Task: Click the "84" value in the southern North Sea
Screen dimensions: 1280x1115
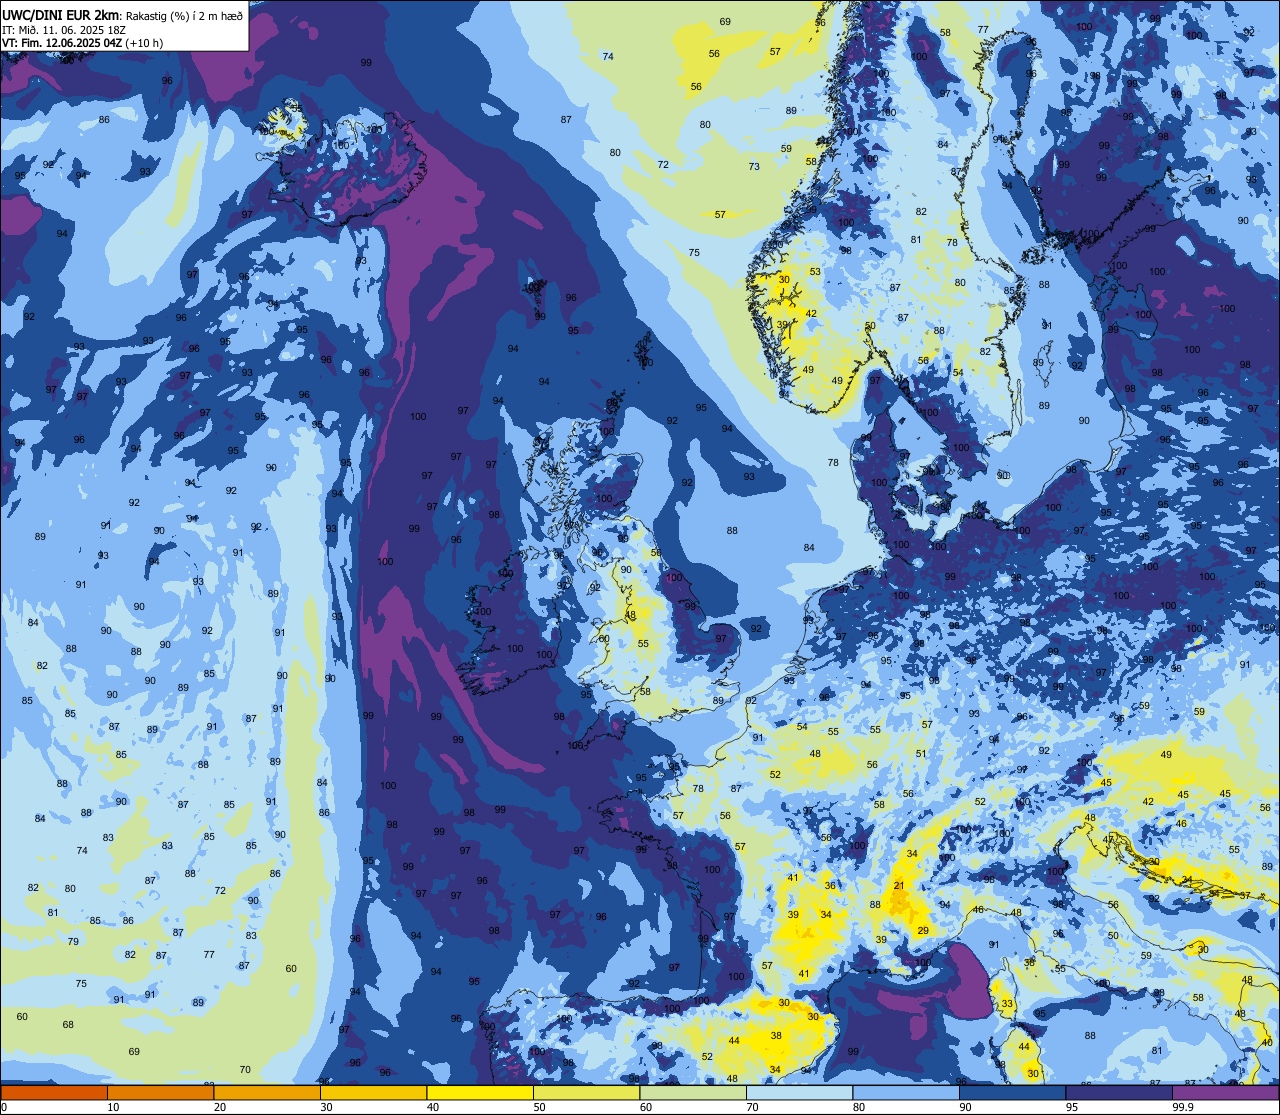Action: [x=809, y=548]
